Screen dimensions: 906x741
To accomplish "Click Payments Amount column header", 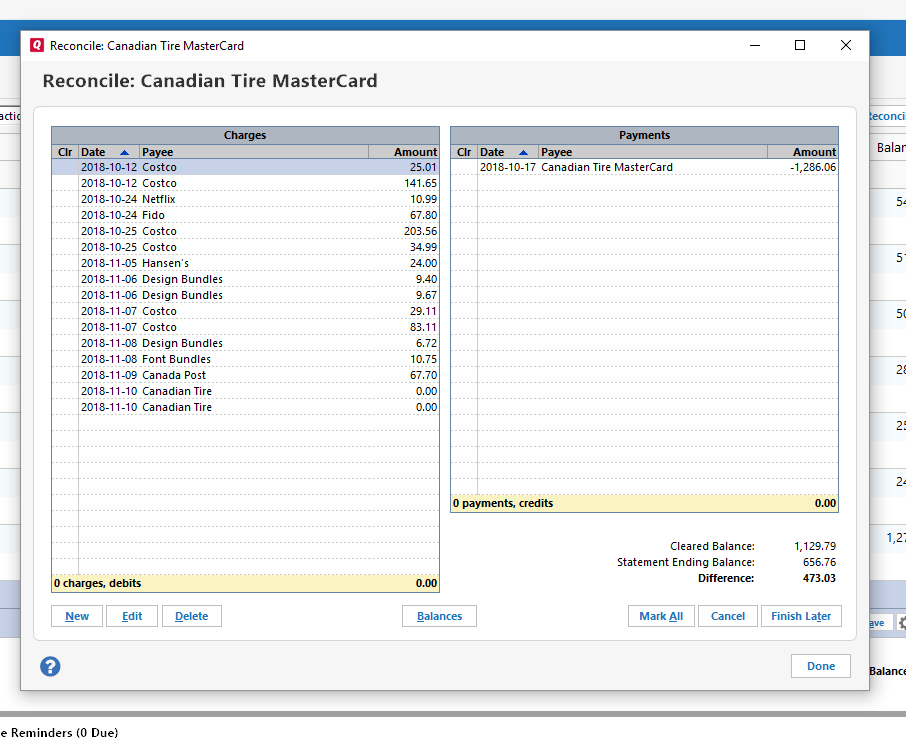I will pos(803,152).
